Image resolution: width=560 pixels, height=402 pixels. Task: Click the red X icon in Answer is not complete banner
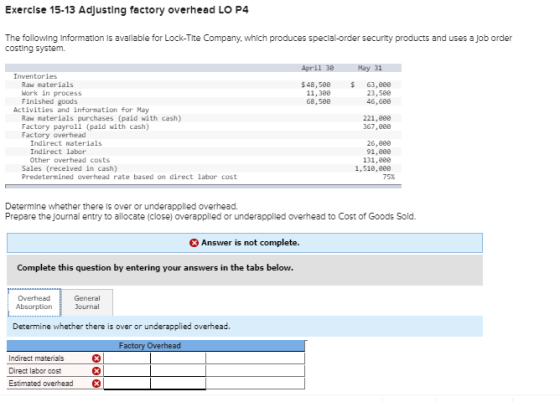click(x=194, y=243)
